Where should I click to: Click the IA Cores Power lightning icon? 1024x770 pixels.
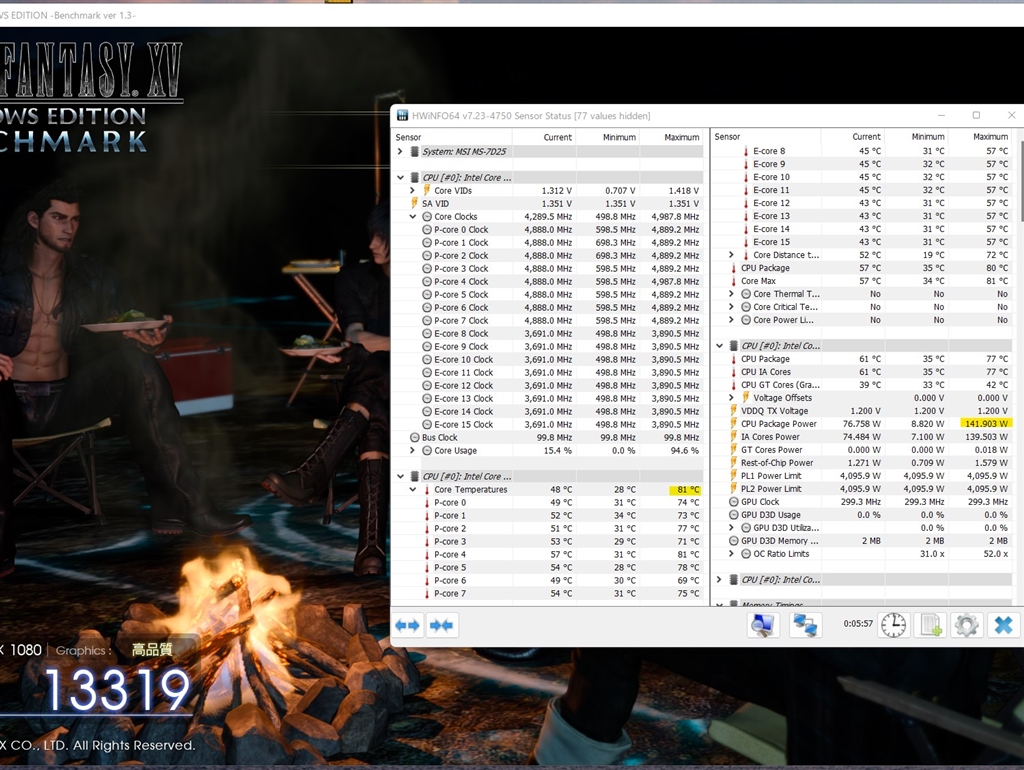tap(733, 436)
